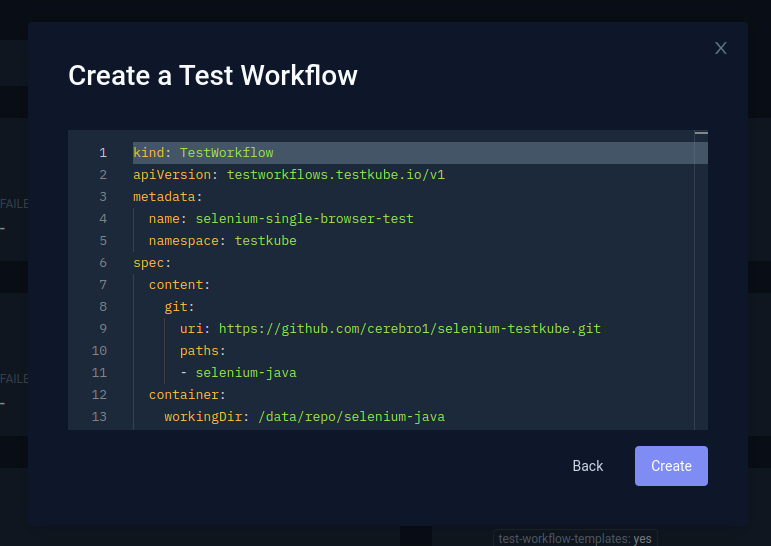Click line number 13 in gutter
The height and width of the screenshot is (546, 771).
[99, 417]
